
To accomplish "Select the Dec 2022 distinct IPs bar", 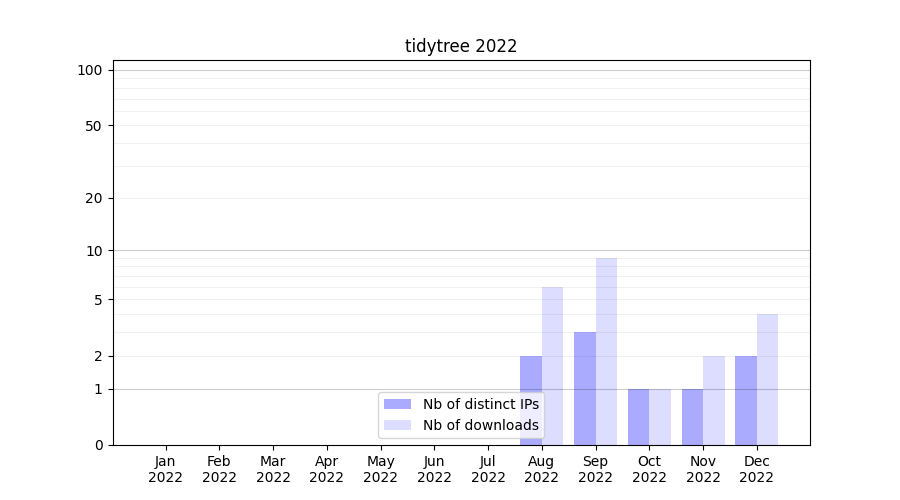I will (x=746, y=400).
